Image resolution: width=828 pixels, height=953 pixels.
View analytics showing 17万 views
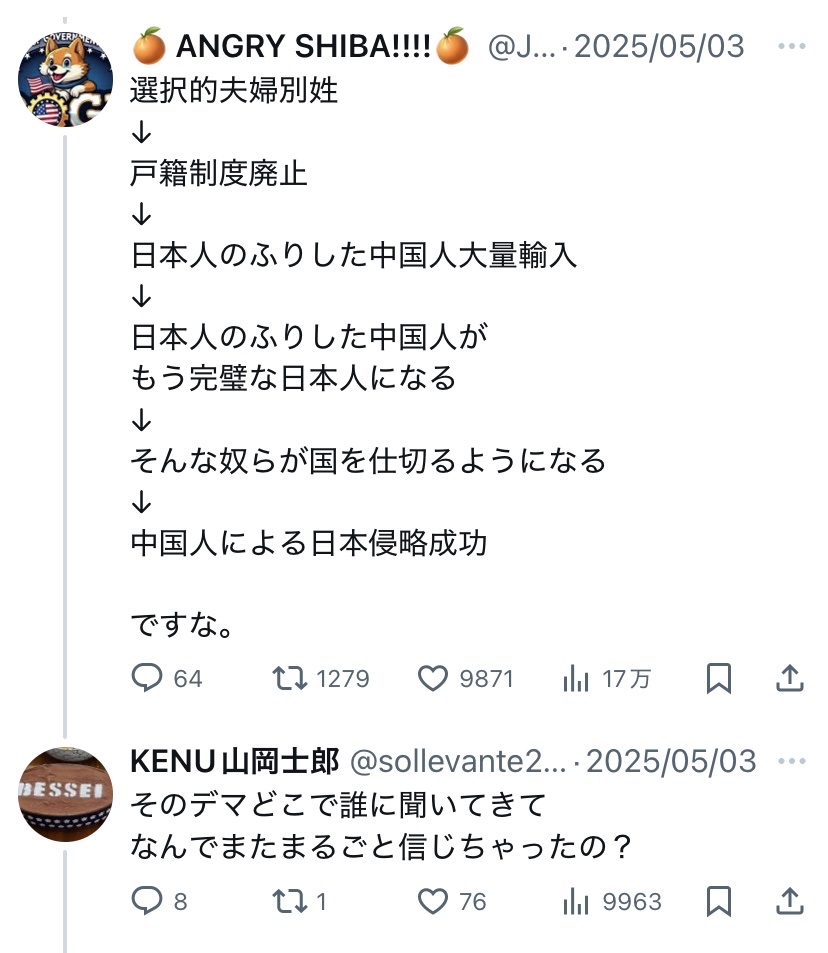(577, 679)
